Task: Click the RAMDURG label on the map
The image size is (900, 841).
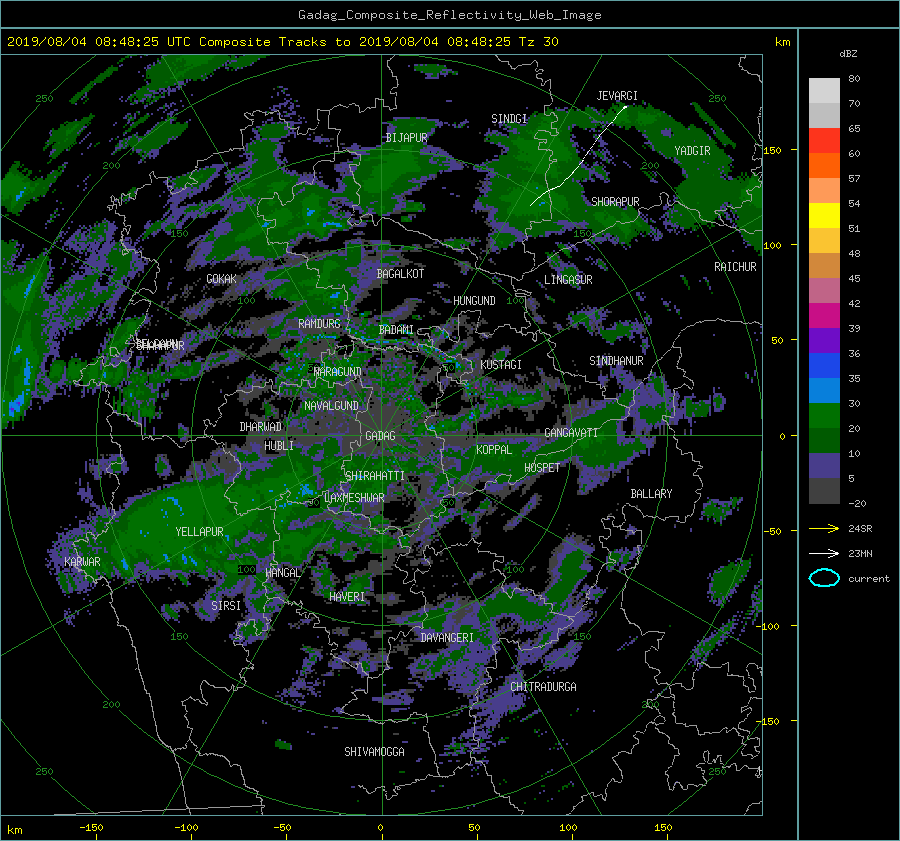Action: point(319,324)
